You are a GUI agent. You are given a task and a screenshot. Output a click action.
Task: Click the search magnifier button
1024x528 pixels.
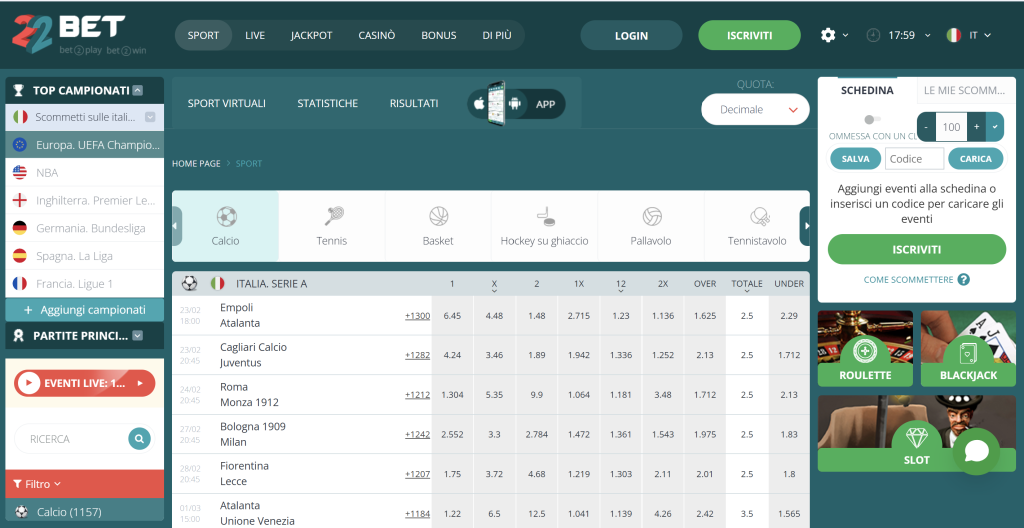pos(139,438)
